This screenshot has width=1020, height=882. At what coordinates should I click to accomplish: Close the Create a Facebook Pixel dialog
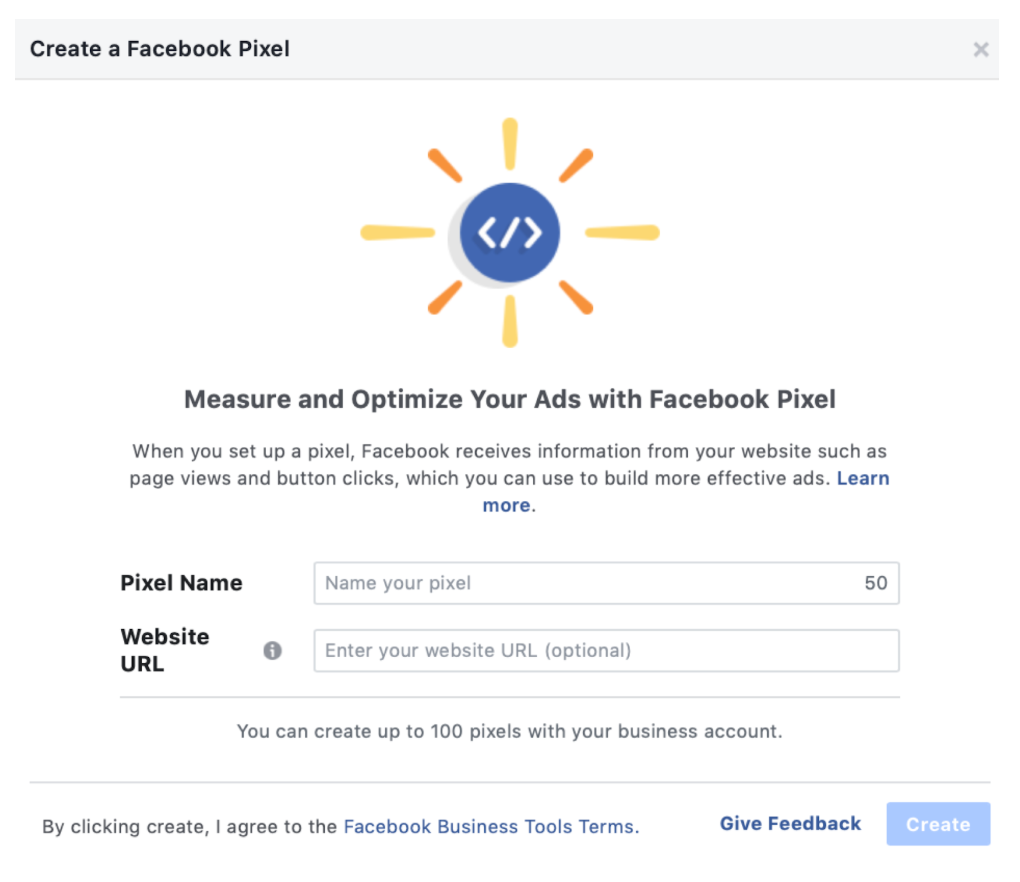pyautogui.click(x=981, y=50)
